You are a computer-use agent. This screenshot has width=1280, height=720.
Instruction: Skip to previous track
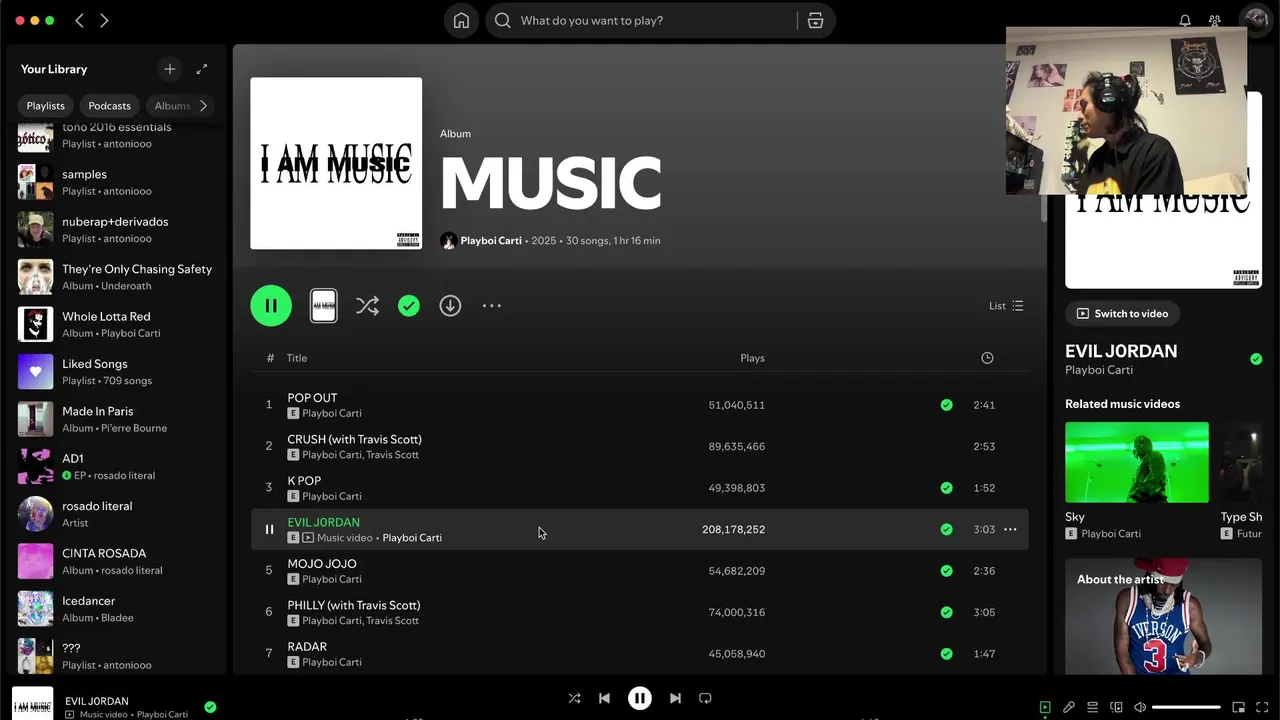(x=604, y=698)
